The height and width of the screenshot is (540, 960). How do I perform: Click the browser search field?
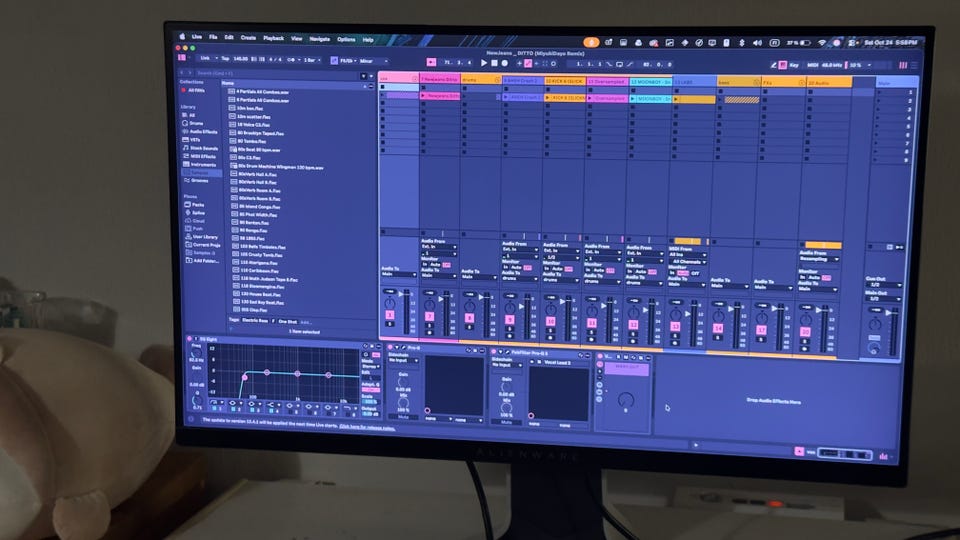click(x=276, y=74)
